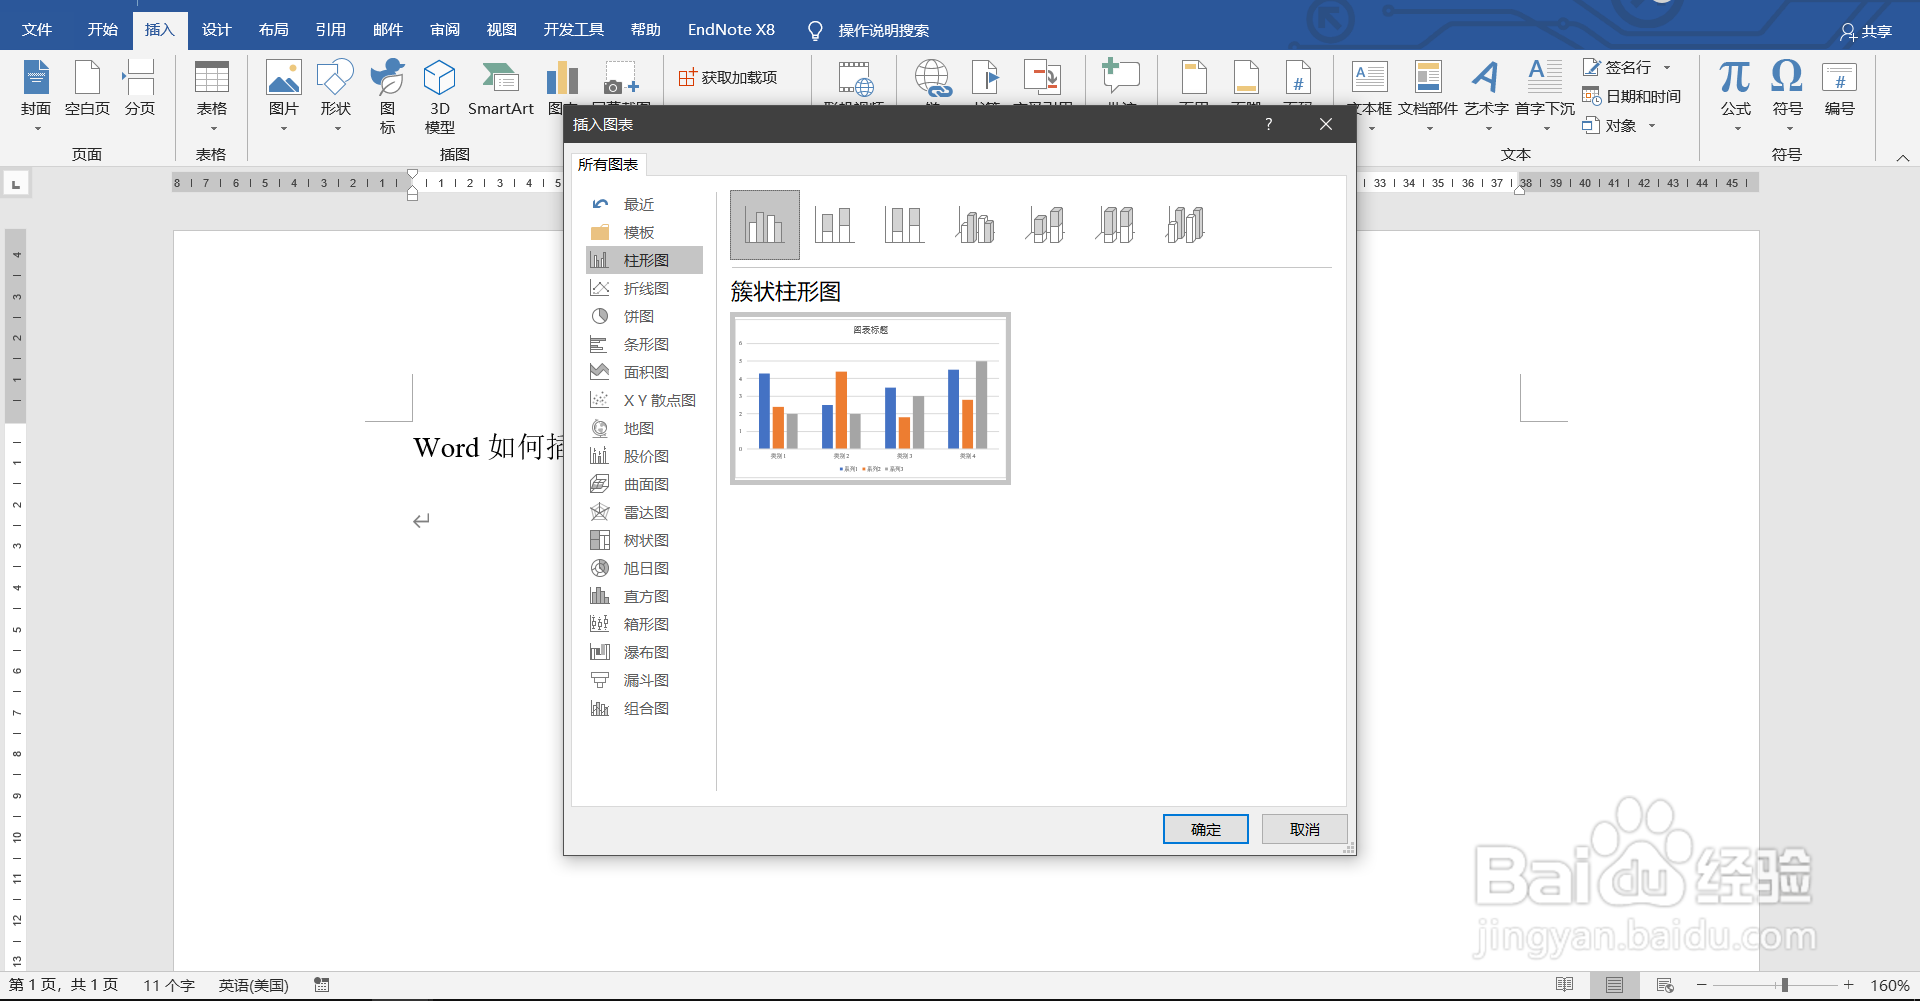Insert 编号 number
Viewport: 1920px width, 1001px height.
[x=1839, y=90]
